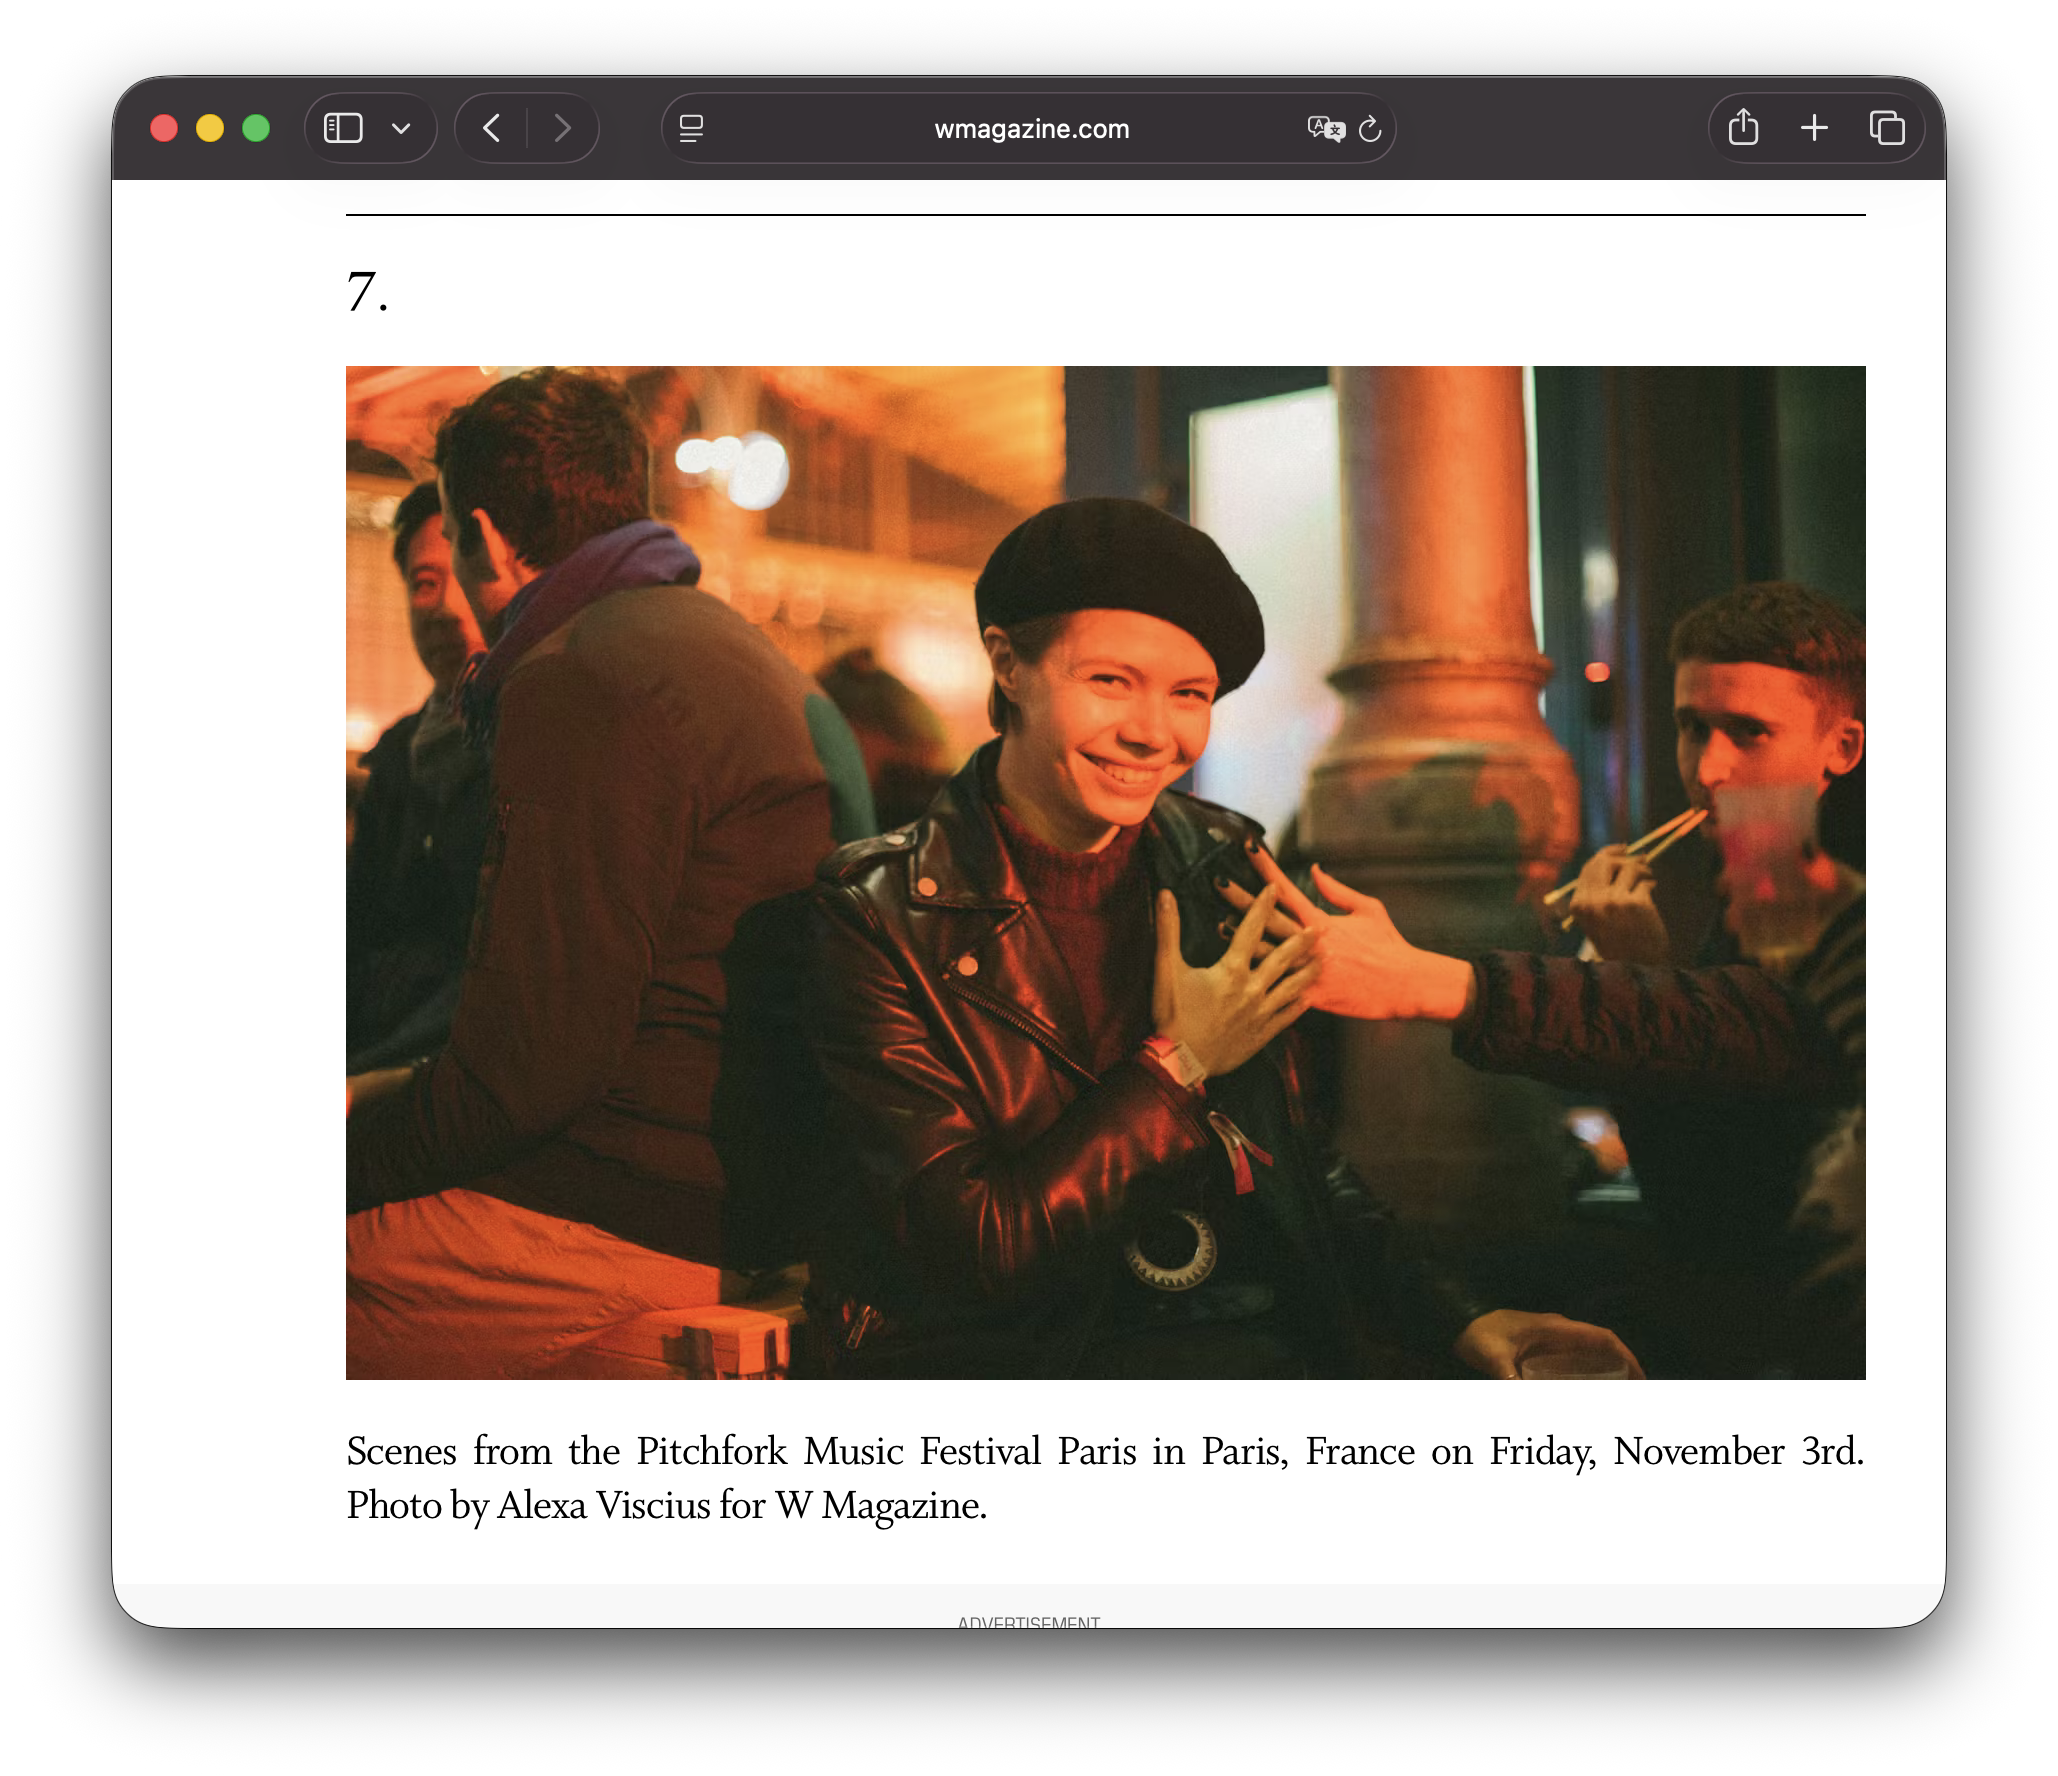Expand the sidebar options chevron

[401, 128]
